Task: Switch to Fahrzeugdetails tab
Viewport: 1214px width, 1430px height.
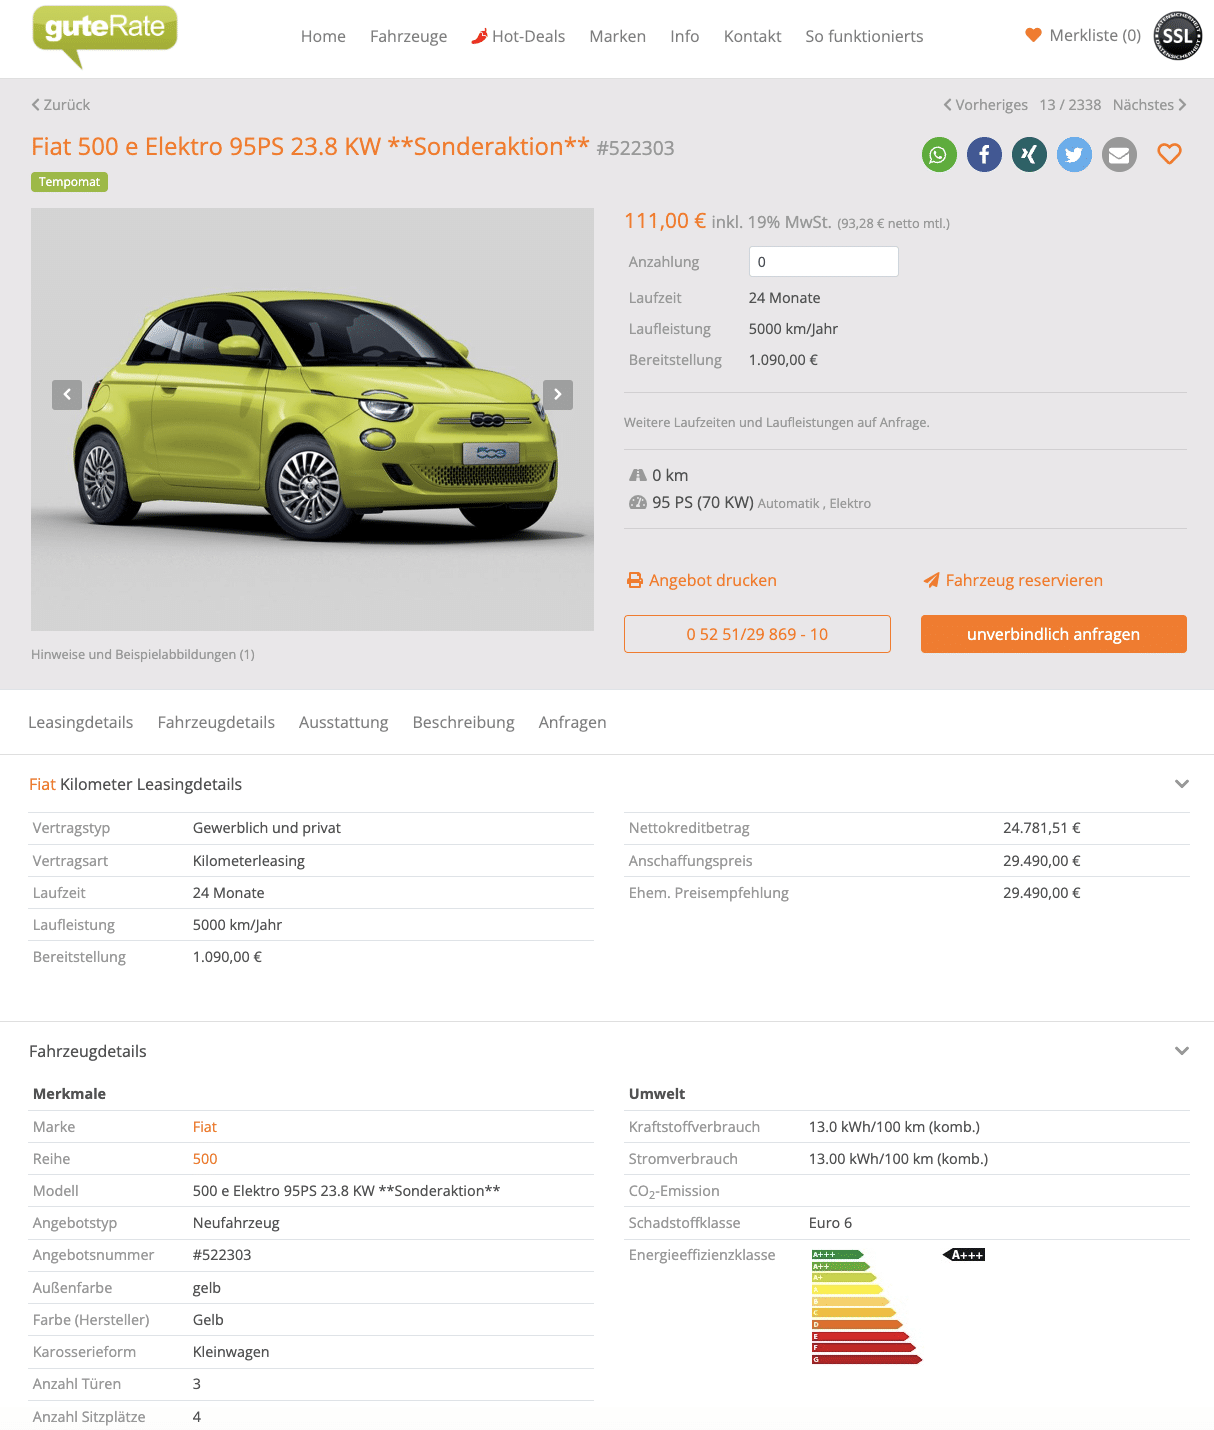Action: (x=216, y=722)
